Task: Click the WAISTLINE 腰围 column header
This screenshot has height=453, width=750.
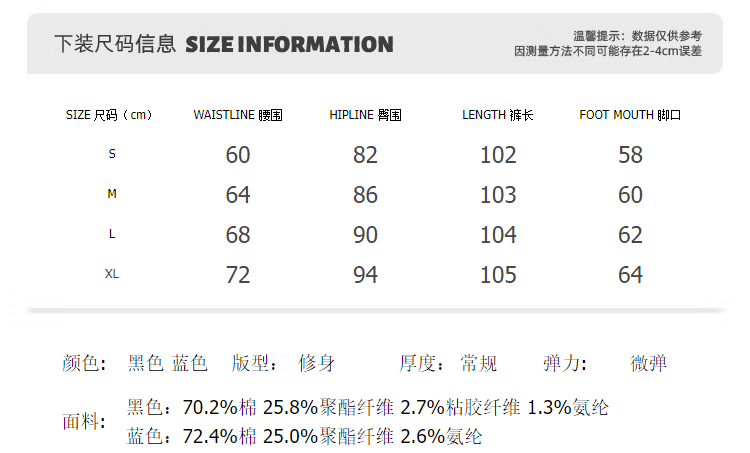Action: pyautogui.click(x=238, y=115)
